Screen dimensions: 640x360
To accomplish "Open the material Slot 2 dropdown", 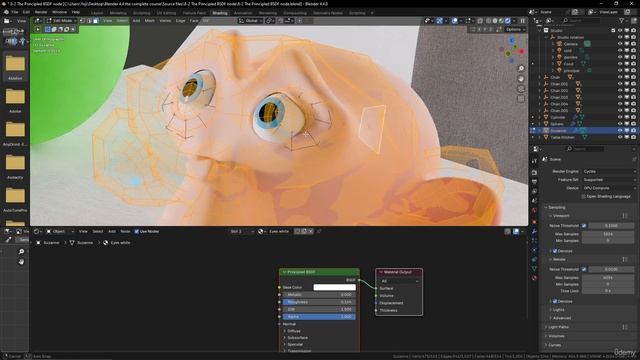I will coord(242,231).
